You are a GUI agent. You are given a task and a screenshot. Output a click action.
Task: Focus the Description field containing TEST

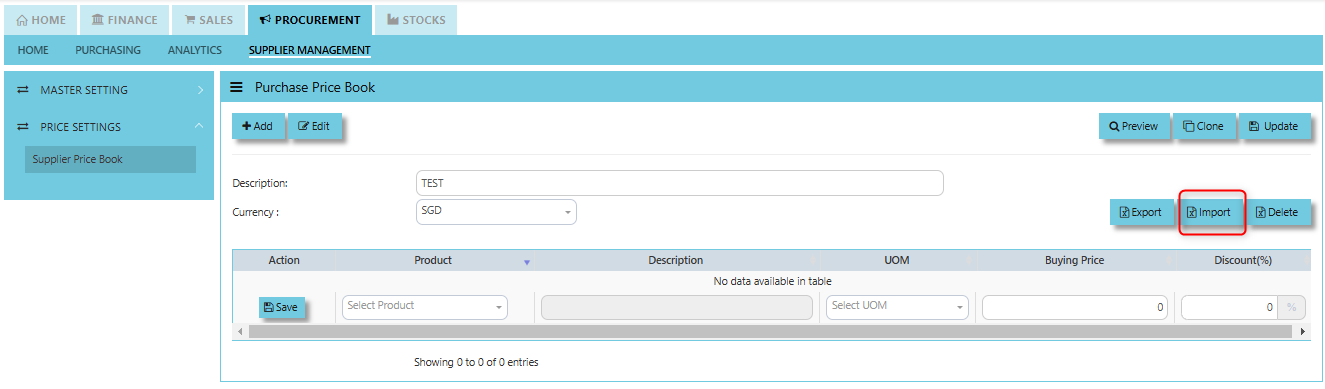coord(679,183)
